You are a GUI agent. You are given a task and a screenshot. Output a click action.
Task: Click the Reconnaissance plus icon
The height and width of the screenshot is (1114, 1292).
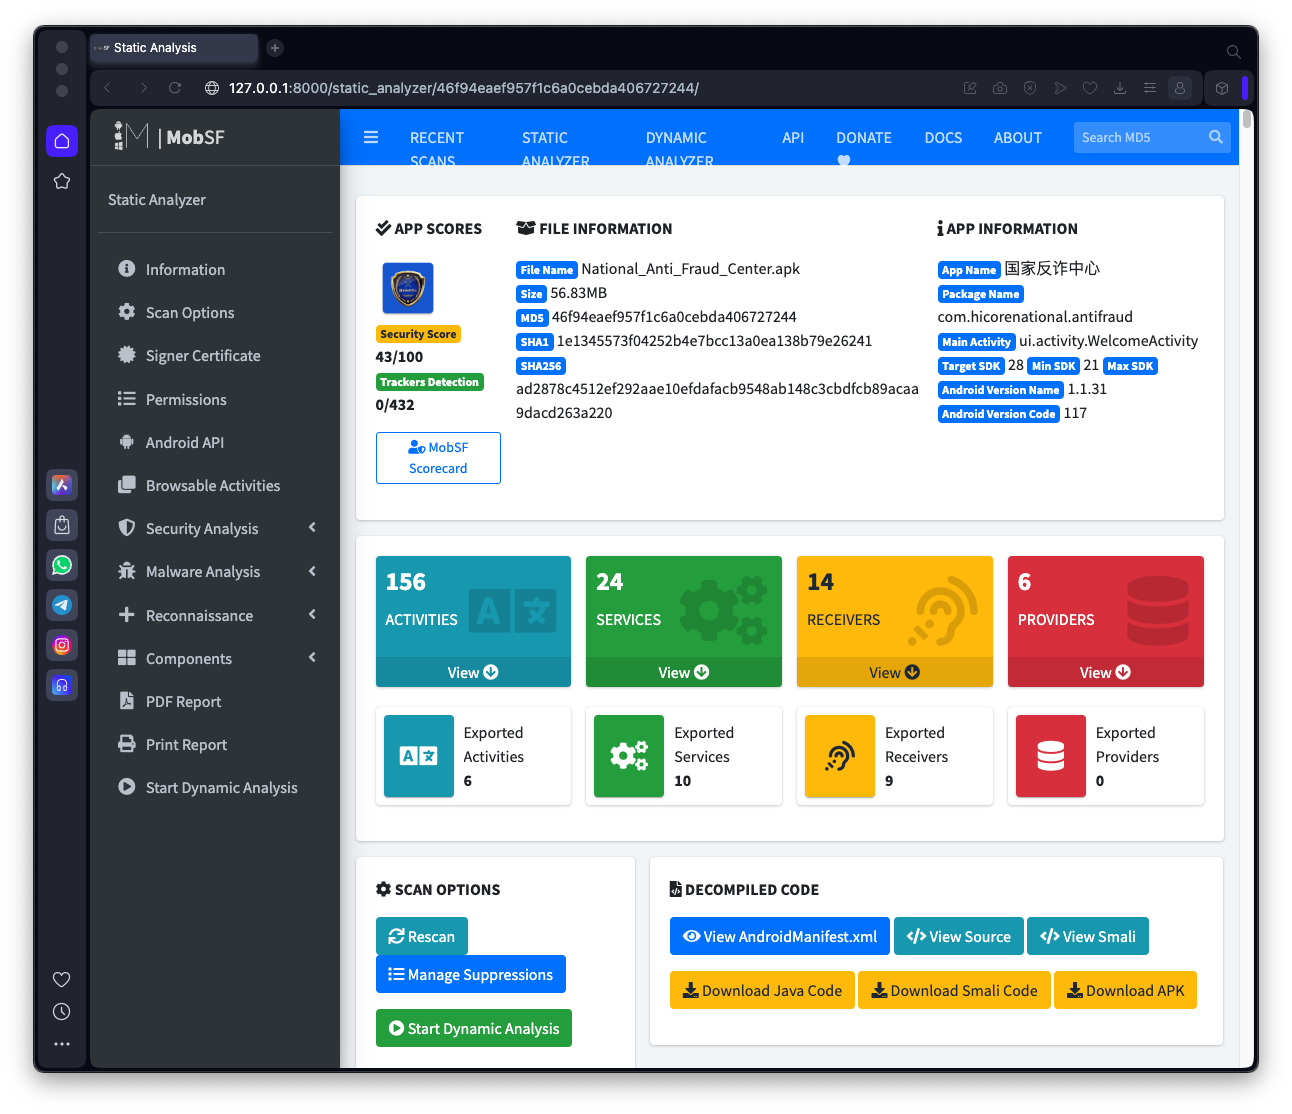pyautogui.click(x=127, y=614)
